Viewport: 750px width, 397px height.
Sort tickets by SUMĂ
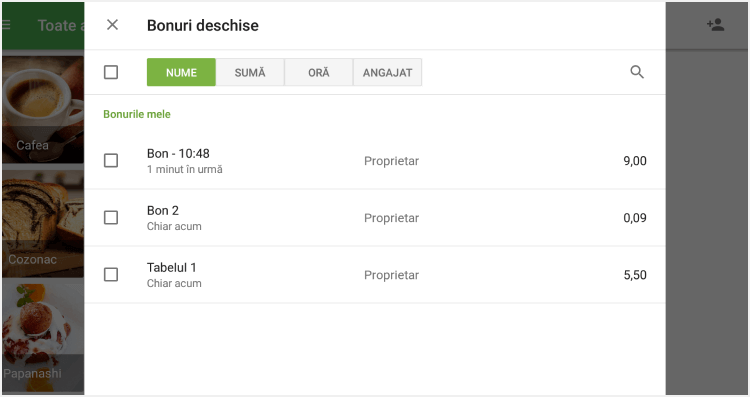250,72
